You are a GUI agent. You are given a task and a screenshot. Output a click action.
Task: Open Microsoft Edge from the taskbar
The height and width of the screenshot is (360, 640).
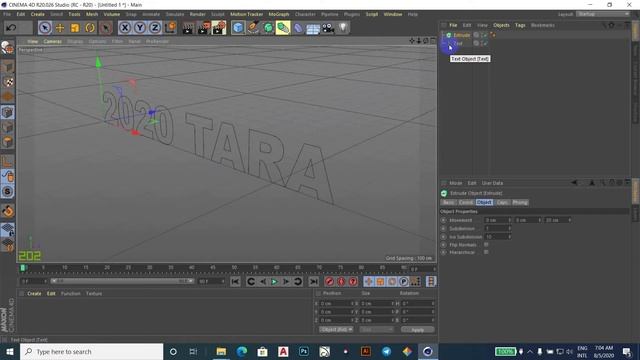[242, 351]
